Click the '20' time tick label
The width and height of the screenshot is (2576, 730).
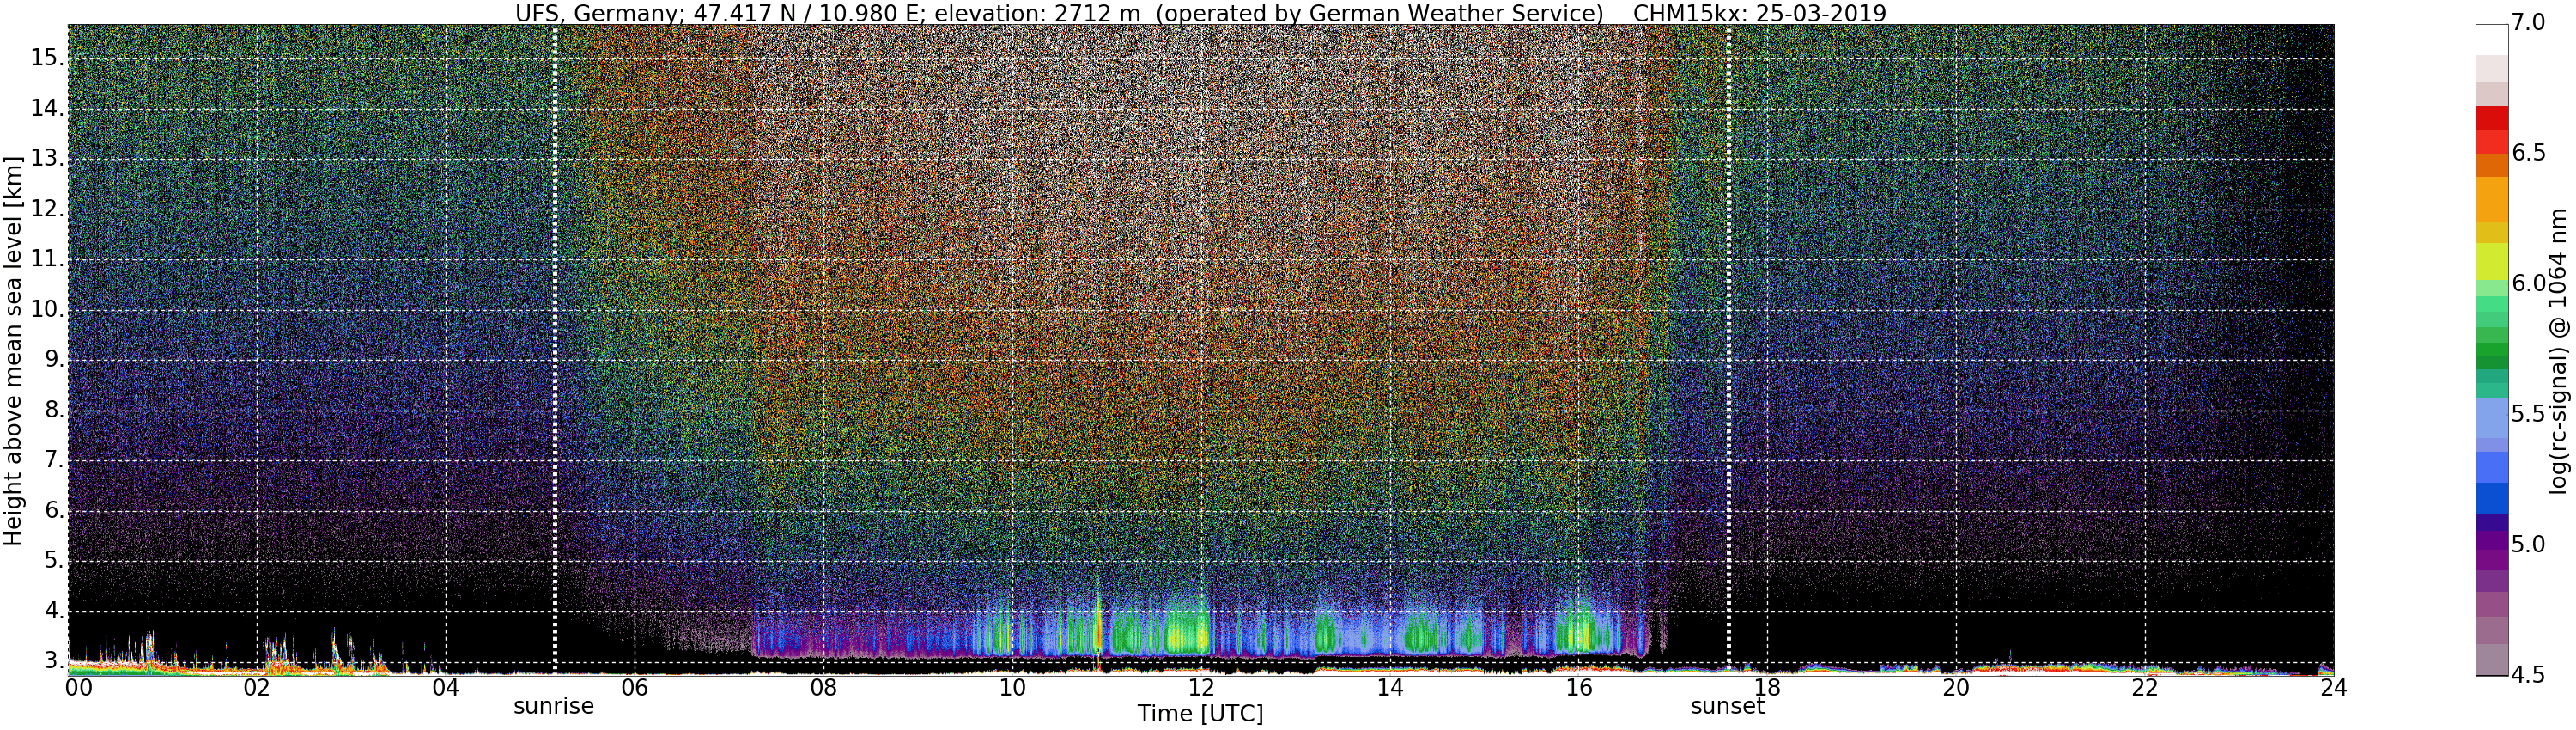1956,688
